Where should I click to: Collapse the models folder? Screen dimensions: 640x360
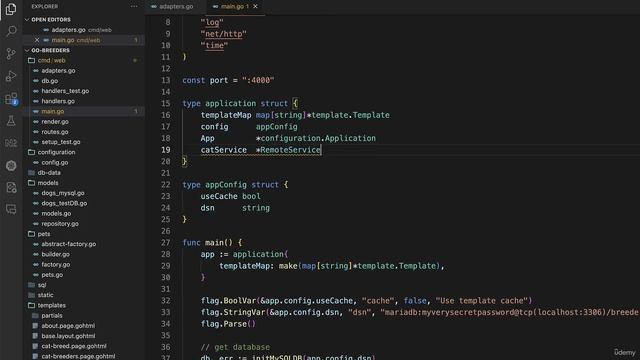pos(48,183)
